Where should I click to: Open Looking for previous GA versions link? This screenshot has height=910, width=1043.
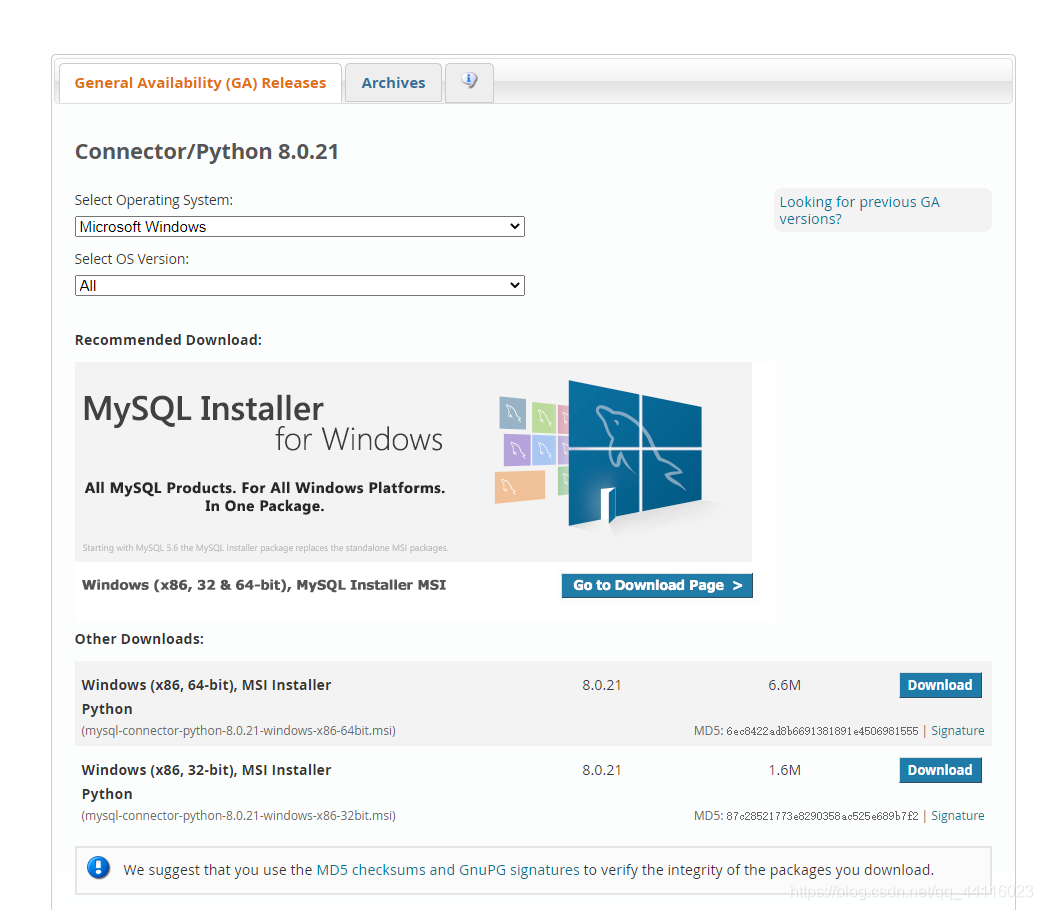(x=859, y=210)
